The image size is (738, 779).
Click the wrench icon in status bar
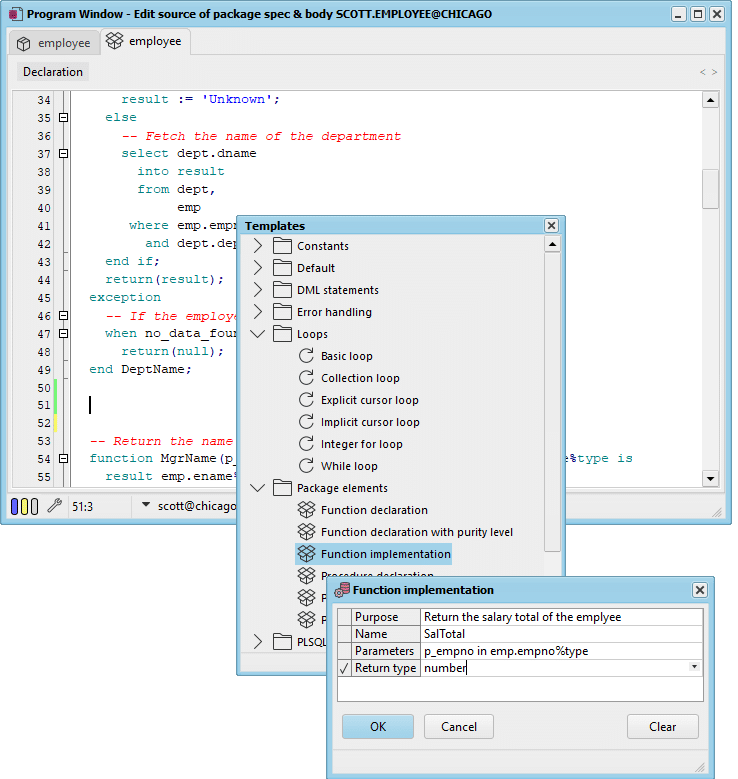click(x=55, y=506)
